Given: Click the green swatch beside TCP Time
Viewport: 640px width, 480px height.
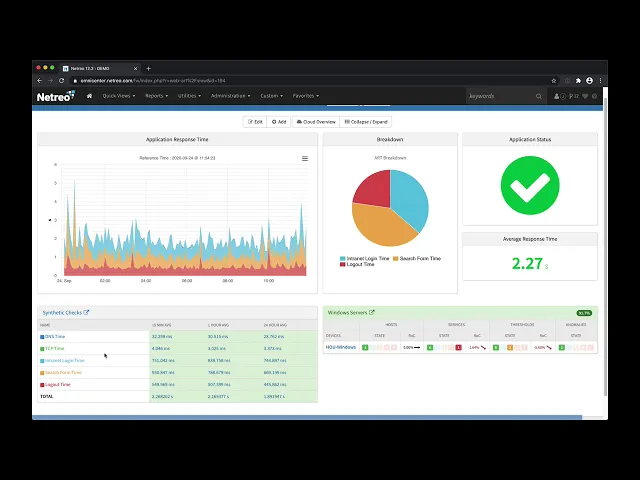Looking at the screenshot, I should pos(42,349).
